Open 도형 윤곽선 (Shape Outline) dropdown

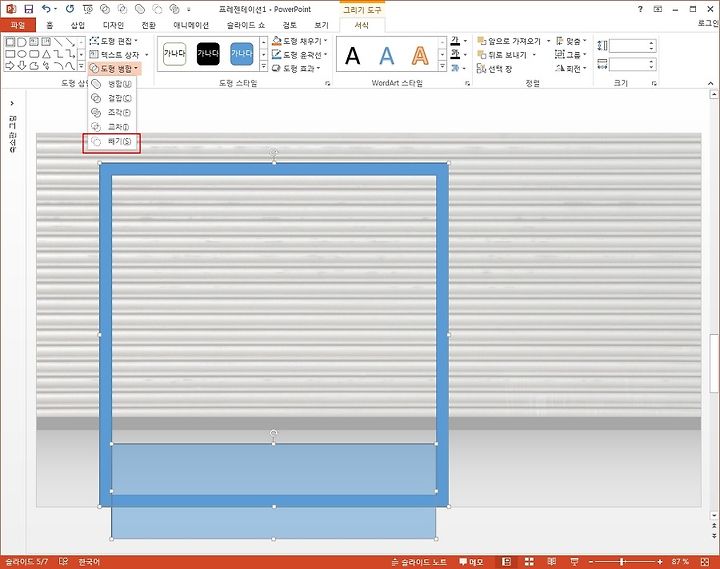300,55
